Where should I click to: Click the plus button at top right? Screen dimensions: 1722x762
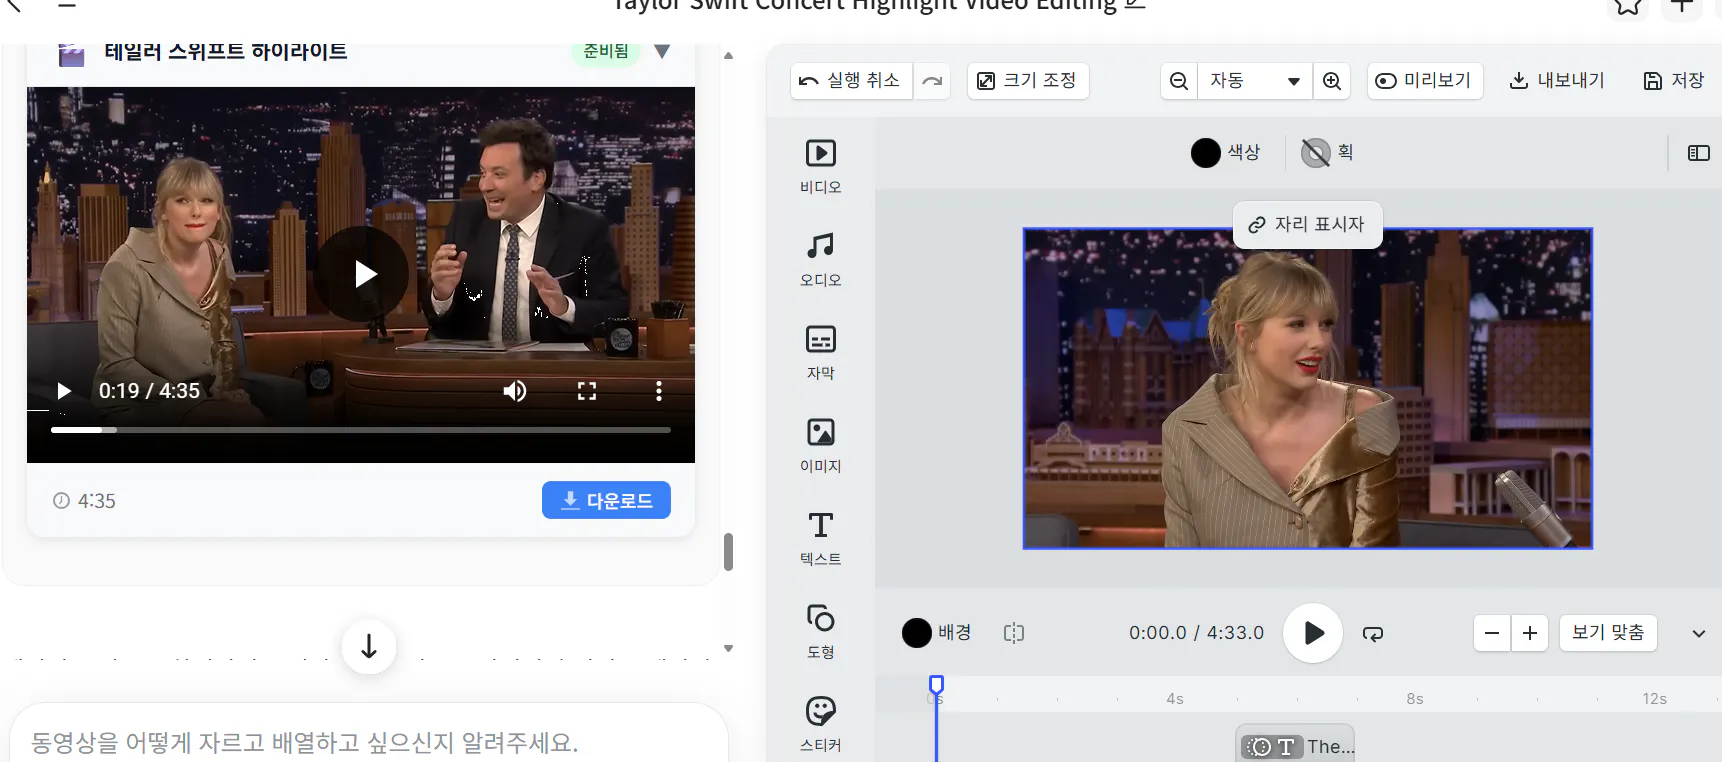pyautogui.click(x=1683, y=6)
